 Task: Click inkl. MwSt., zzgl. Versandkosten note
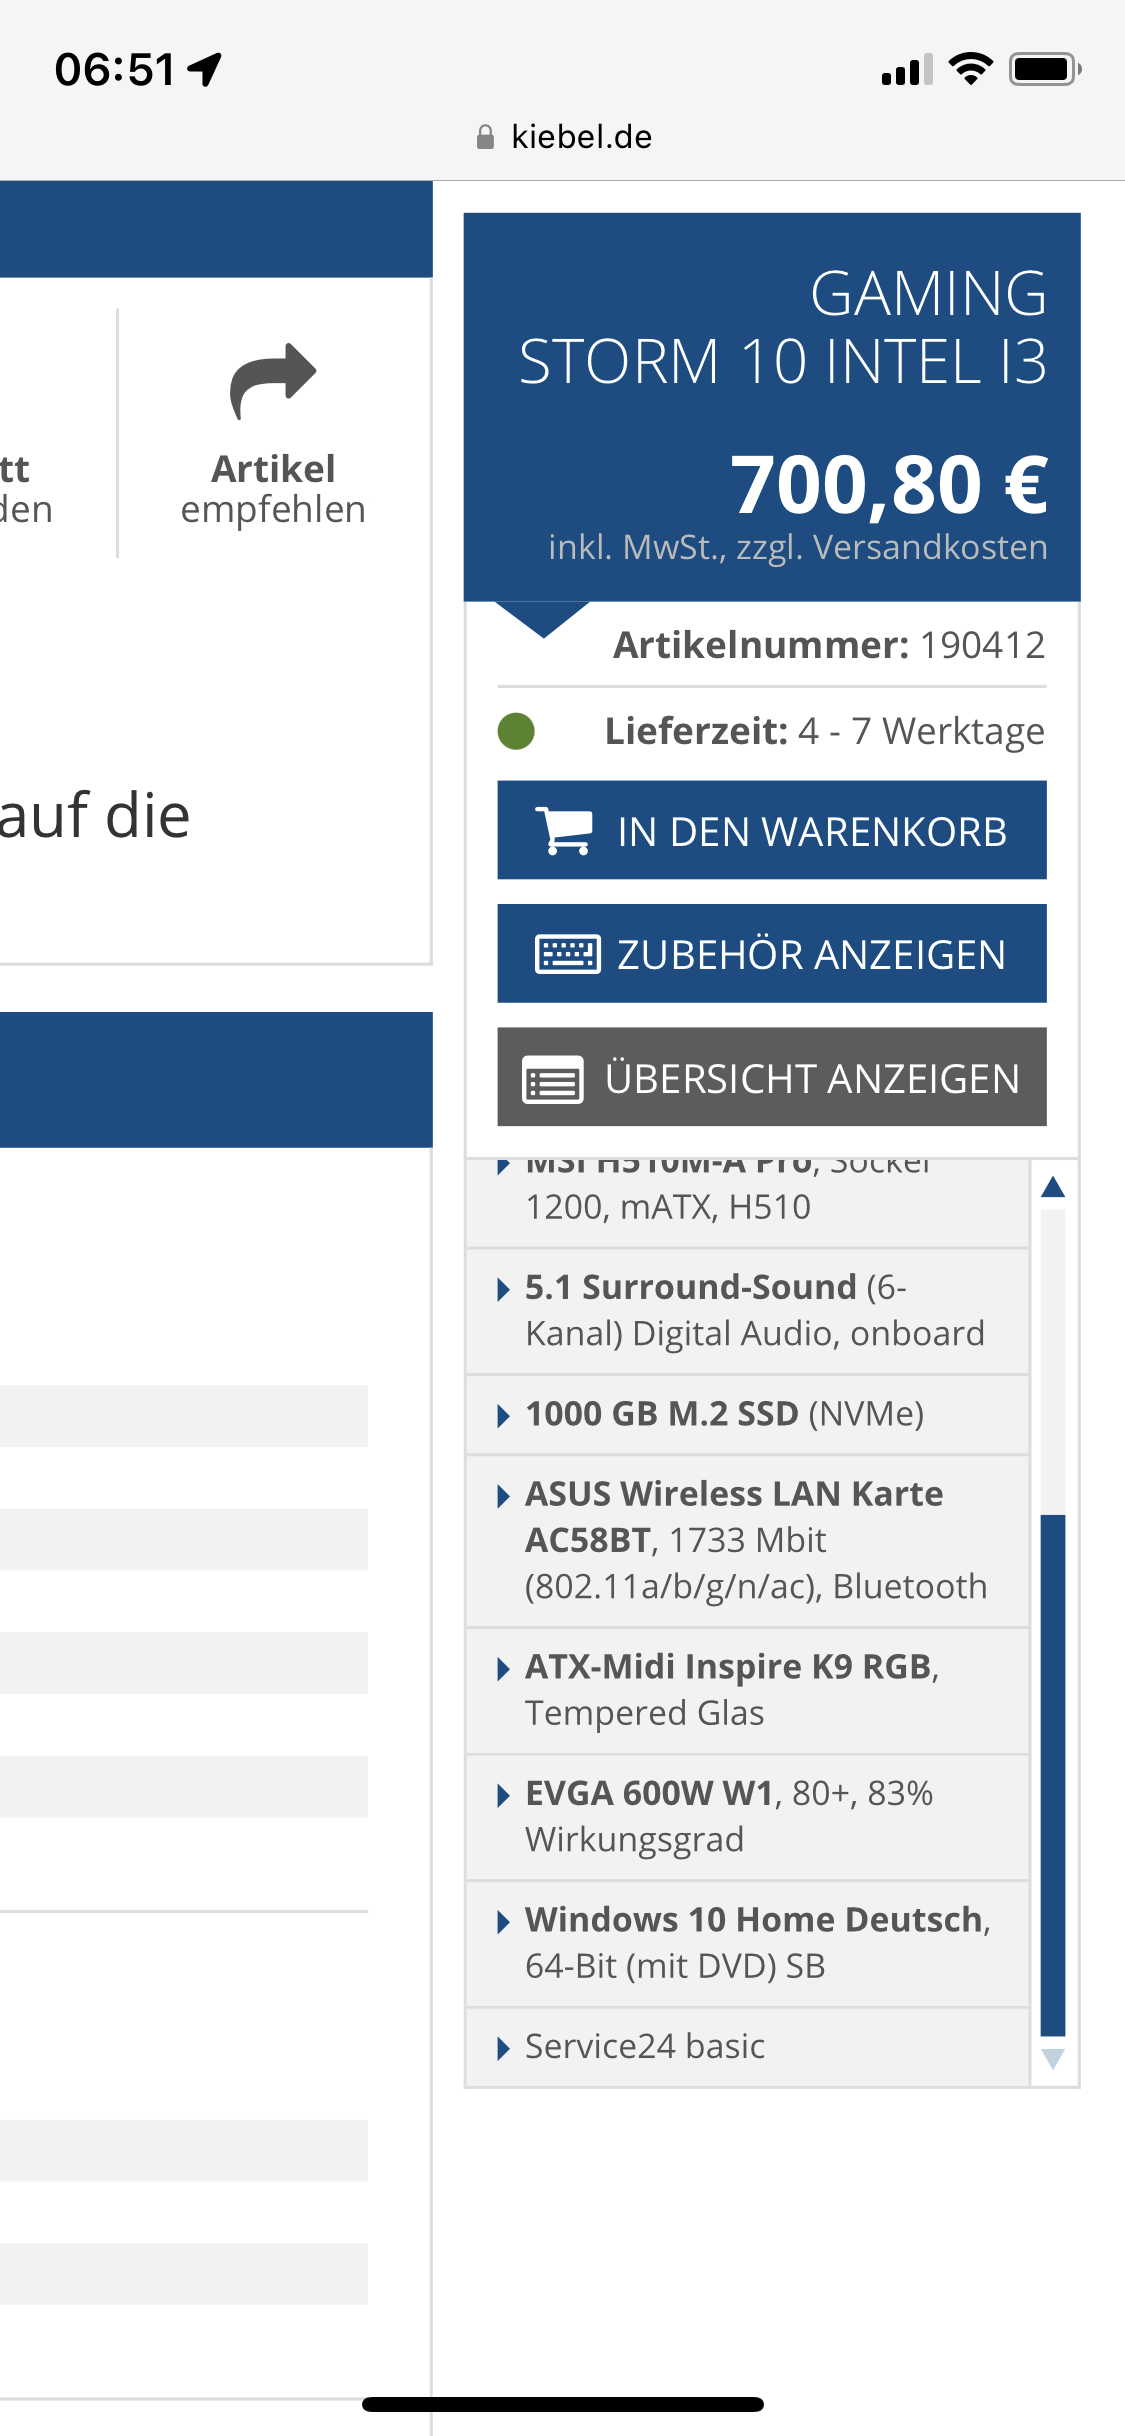[798, 548]
